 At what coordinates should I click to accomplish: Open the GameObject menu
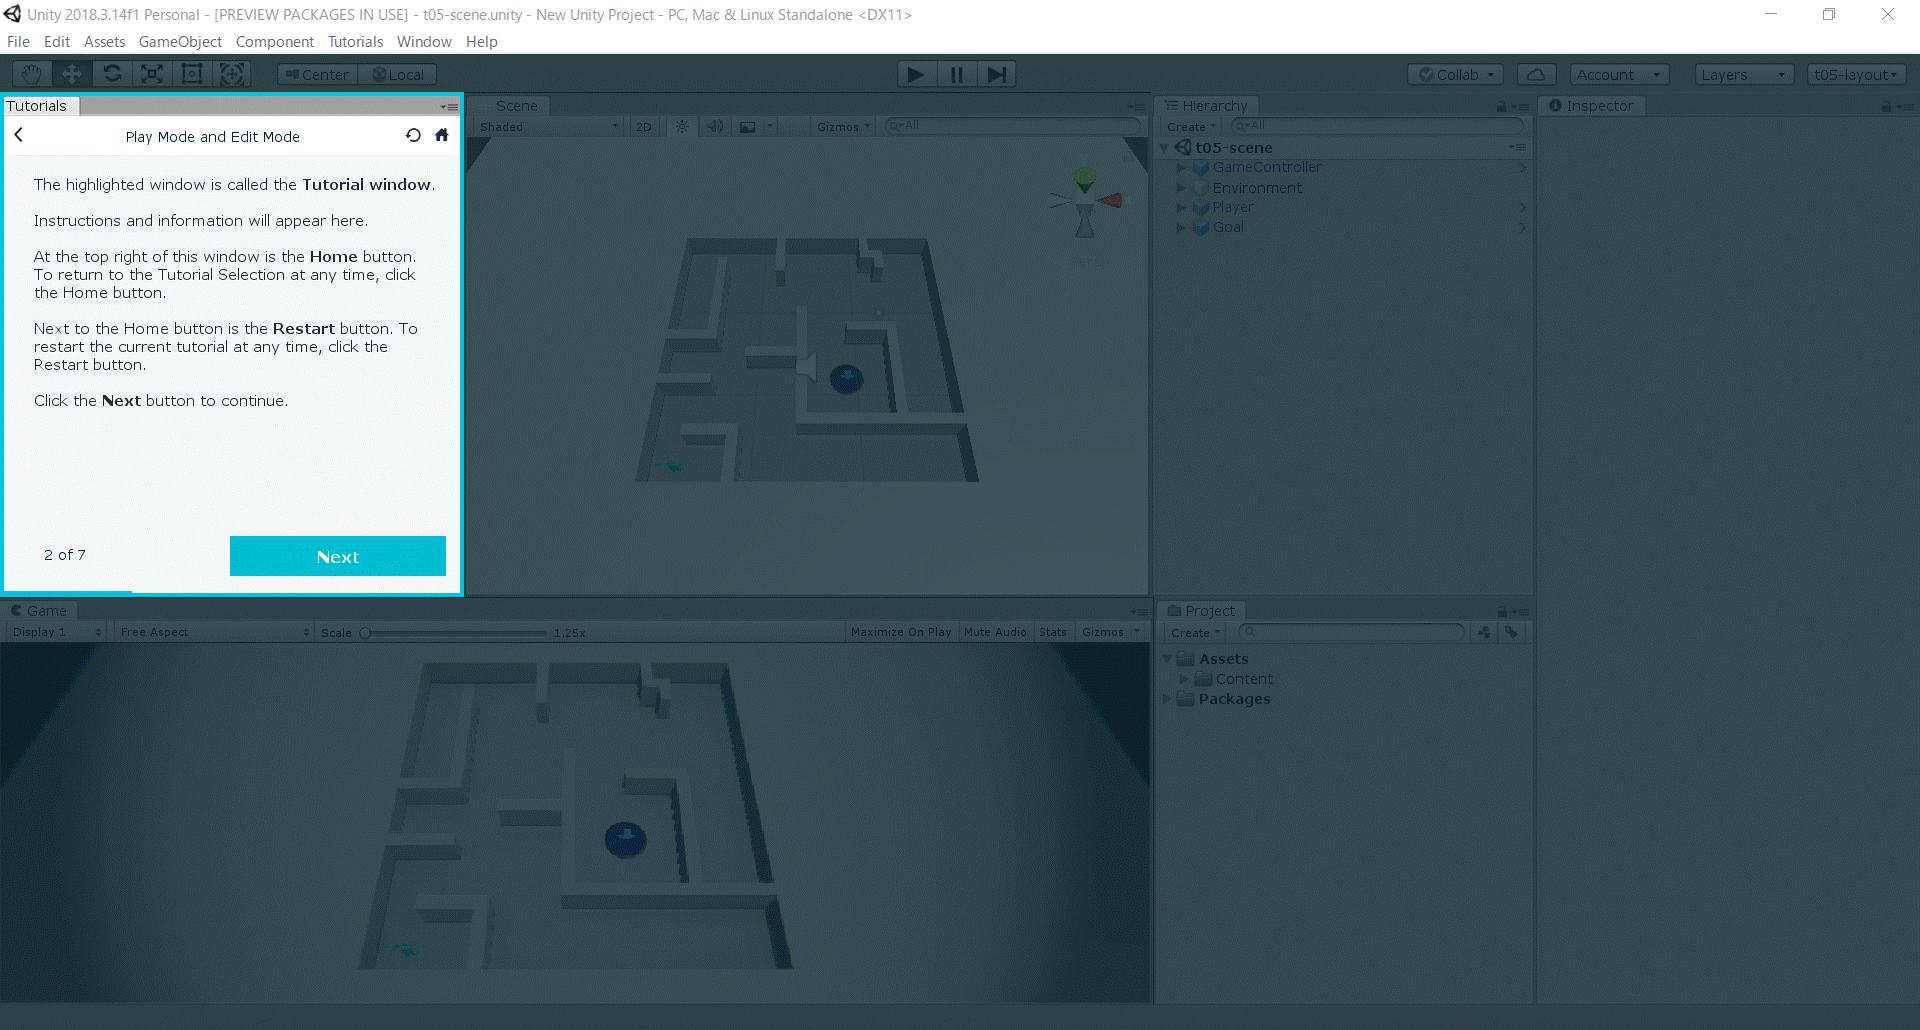coord(180,42)
